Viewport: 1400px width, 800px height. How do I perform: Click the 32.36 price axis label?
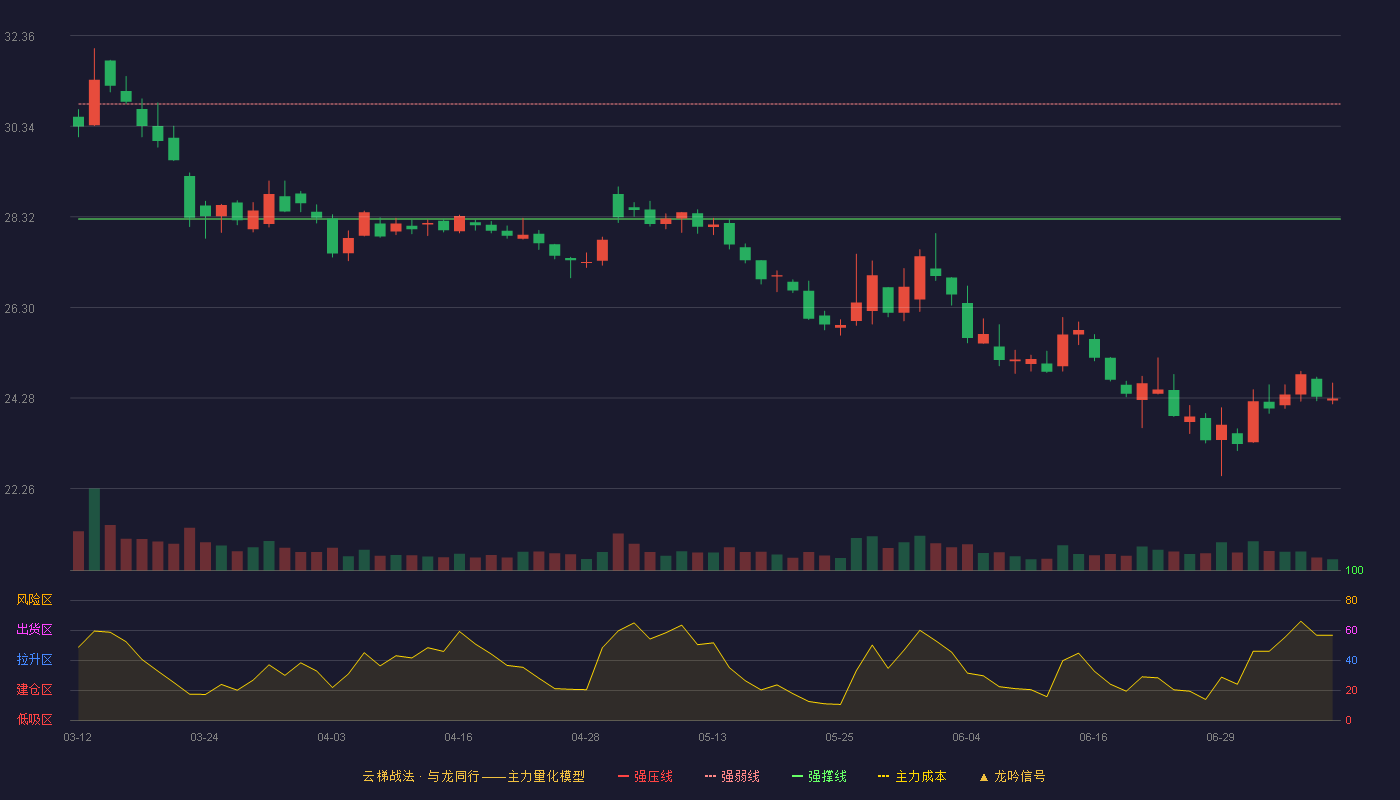click(x=19, y=37)
